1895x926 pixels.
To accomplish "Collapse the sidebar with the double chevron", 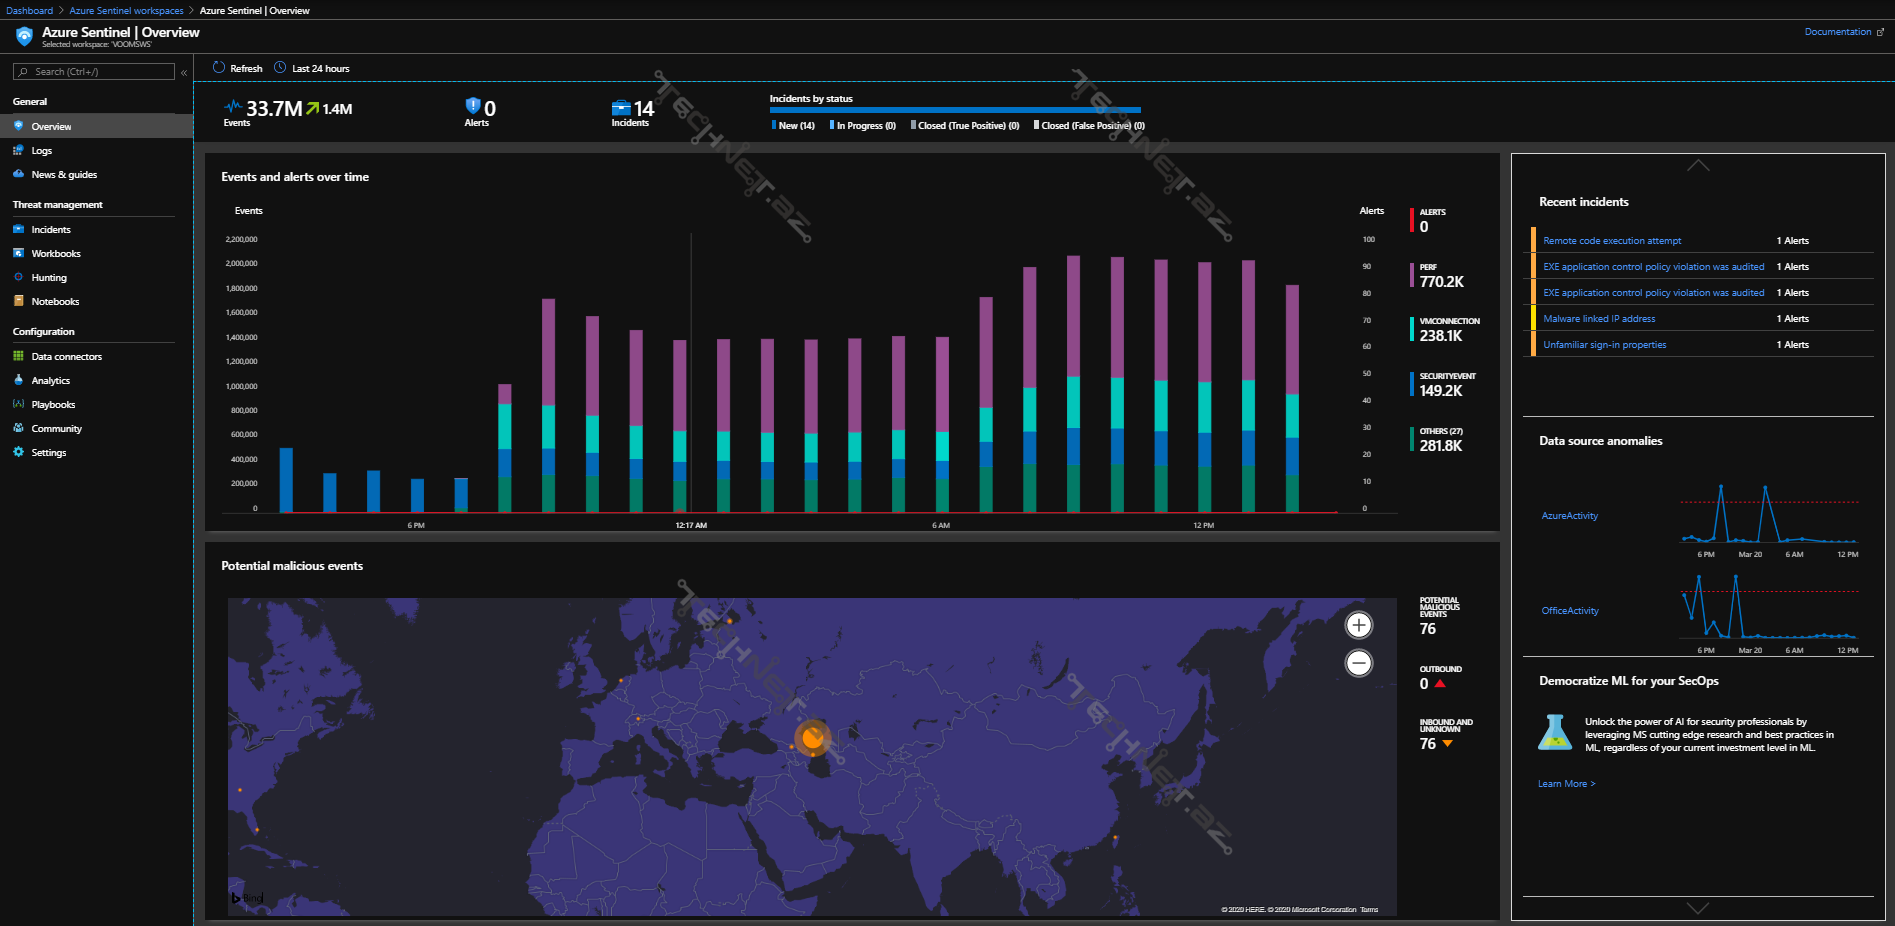I will 184,72.
